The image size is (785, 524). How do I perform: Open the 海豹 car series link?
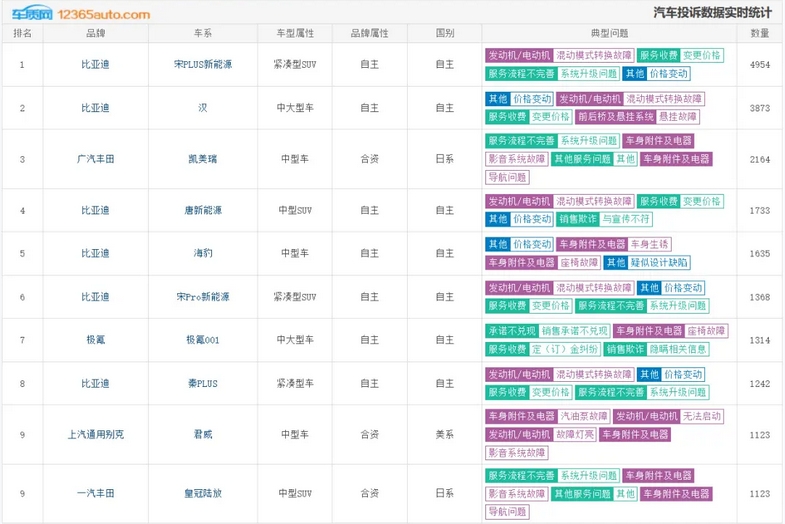coord(203,253)
